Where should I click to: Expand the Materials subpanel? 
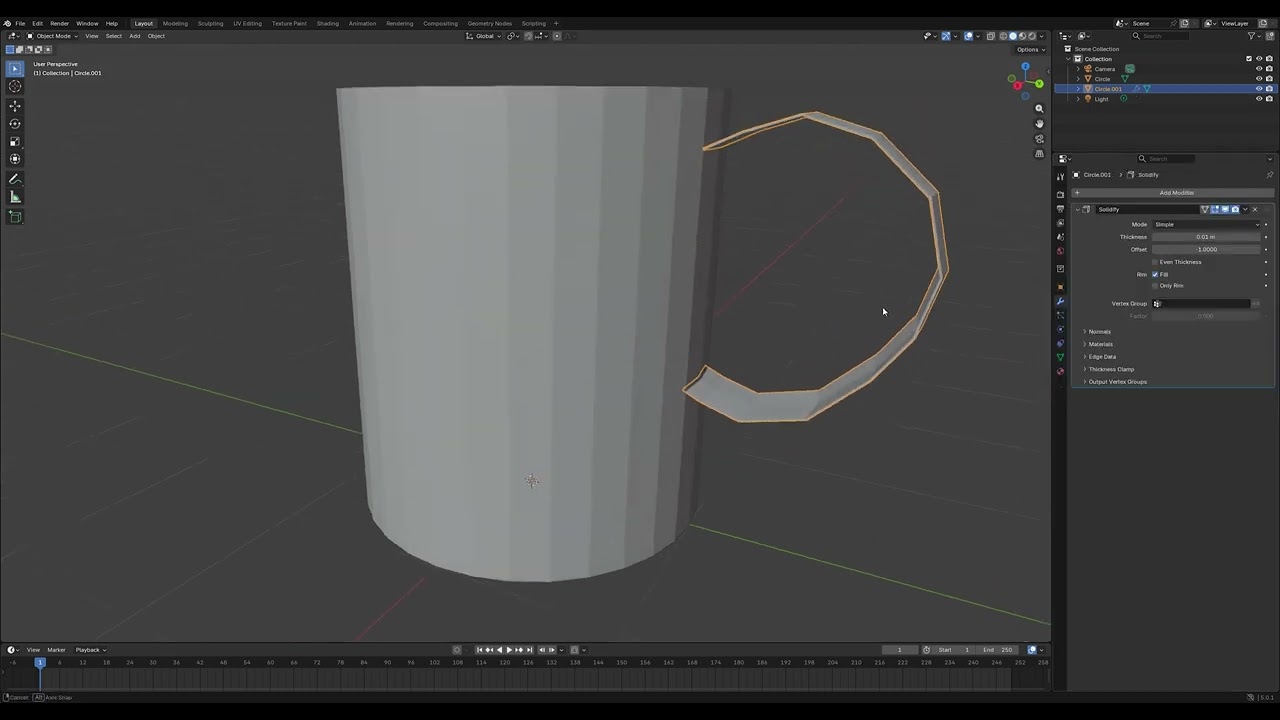[x=1100, y=344]
